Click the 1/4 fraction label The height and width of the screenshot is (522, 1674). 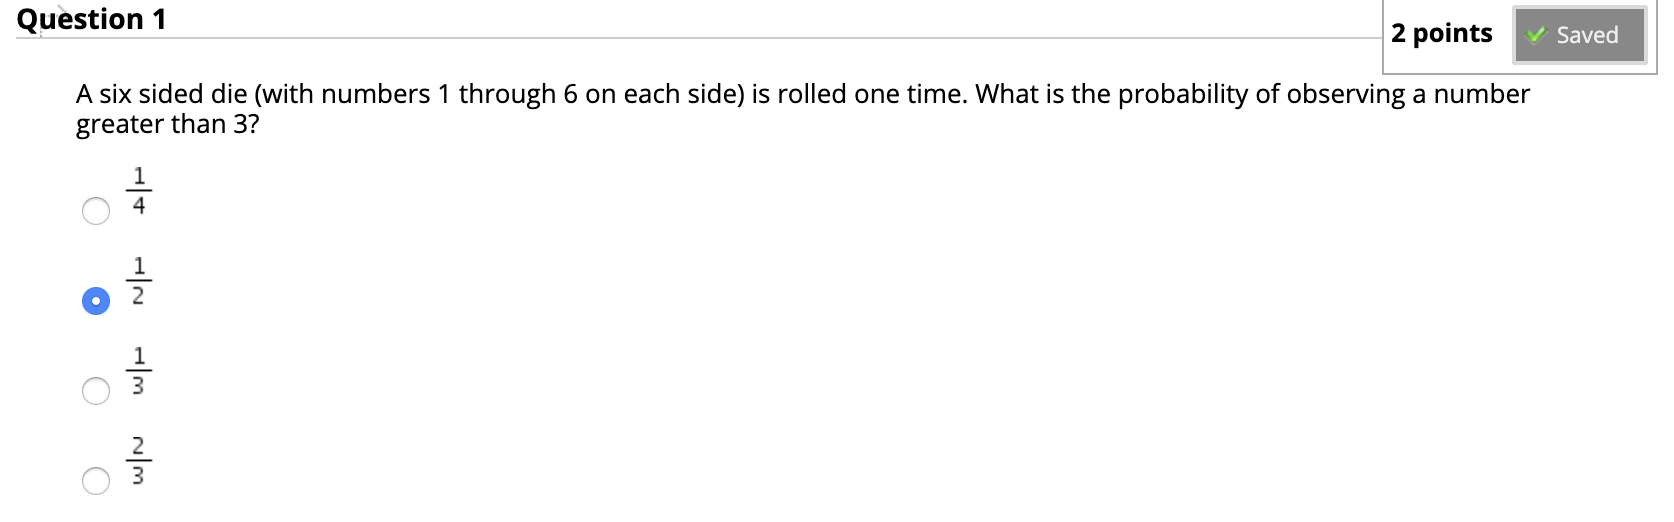click(x=139, y=190)
